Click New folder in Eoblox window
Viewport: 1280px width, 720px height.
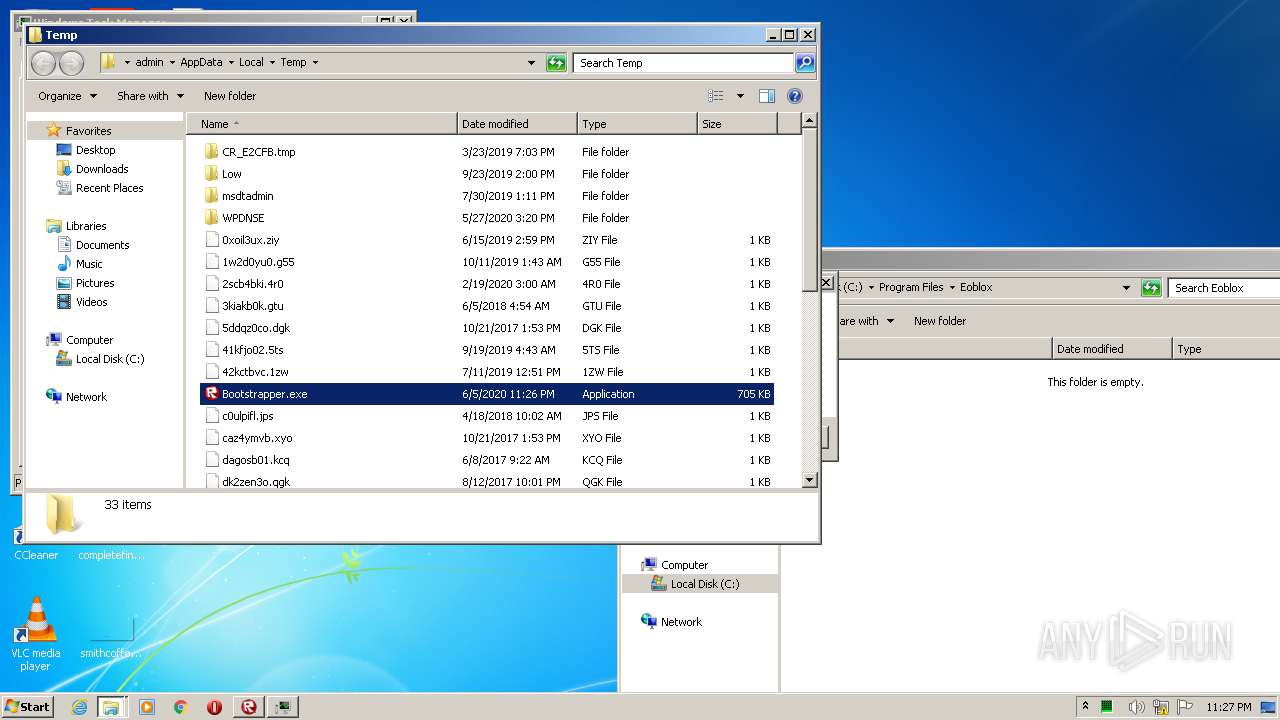(x=940, y=321)
